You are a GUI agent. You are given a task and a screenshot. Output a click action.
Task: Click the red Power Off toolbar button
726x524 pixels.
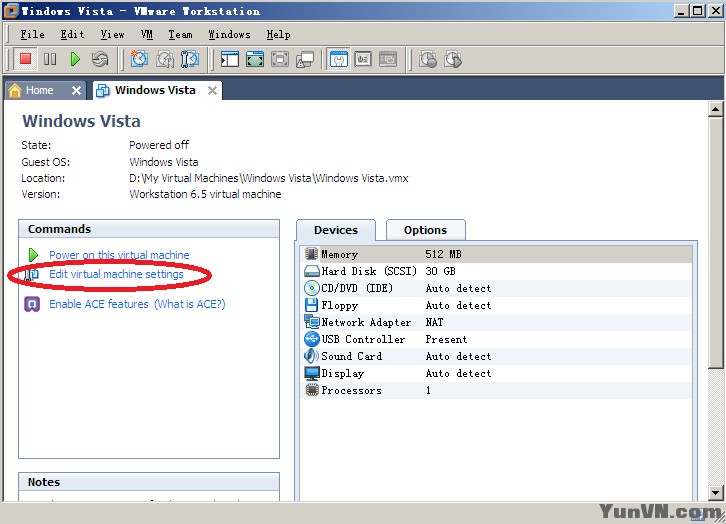pyautogui.click(x=25, y=59)
